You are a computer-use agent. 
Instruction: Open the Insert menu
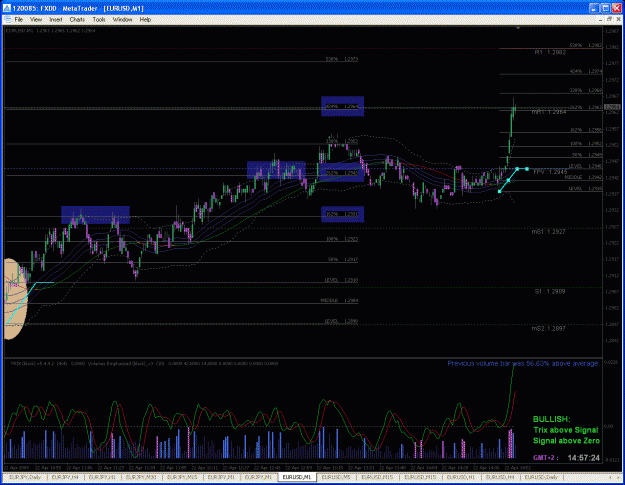[55, 20]
